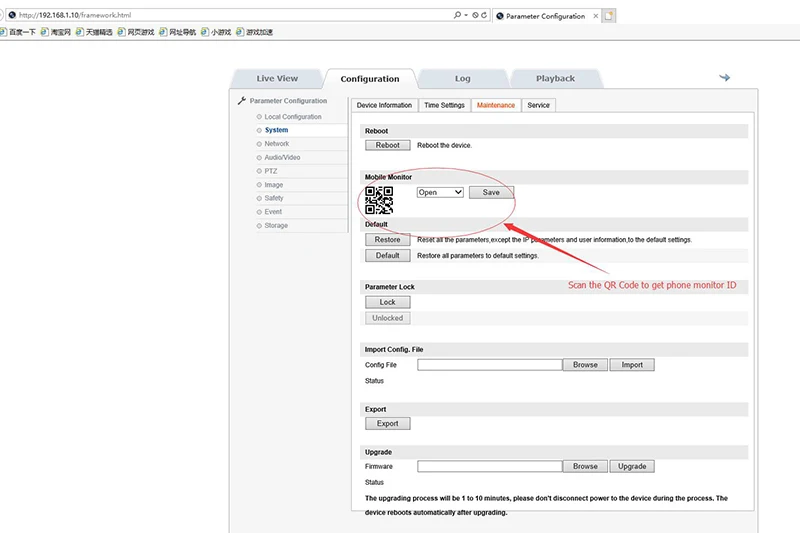The width and height of the screenshot is (800, 533).
Task: Click the Config File input field
Action: click(x=489, y=365)
